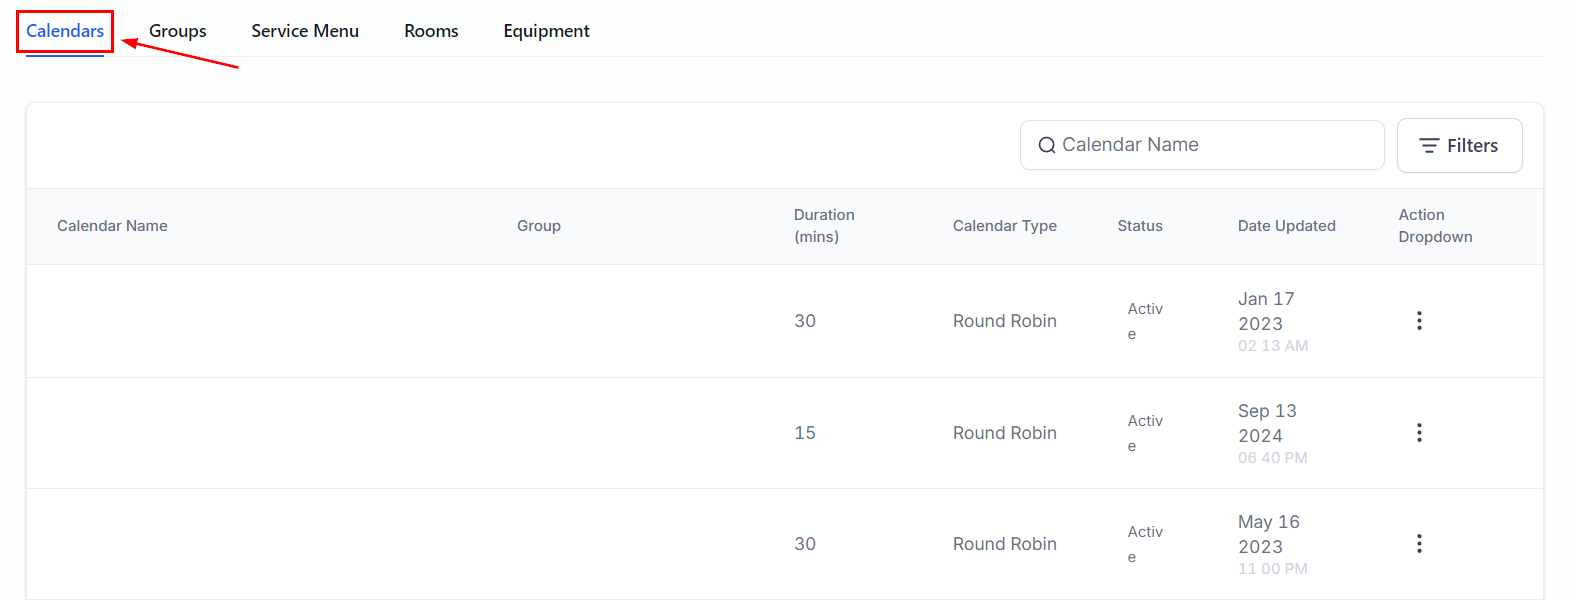The height and width of the screenshot is (600, 1571).
Task: Go to the Rooms tab
Action: [x=431, y=31]
